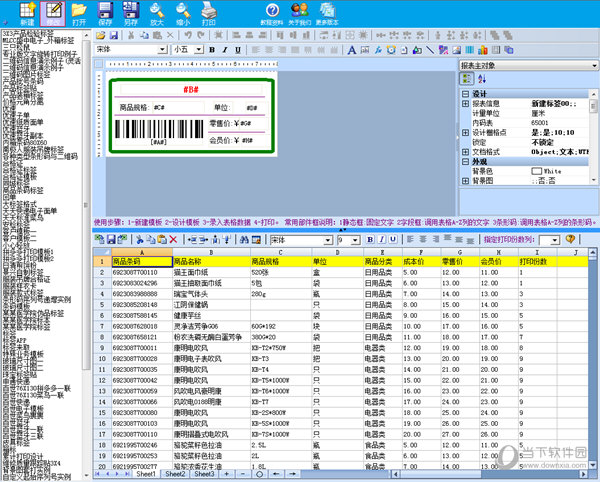Select 关于我们 (About Us) button
600x482 pixels.
coord(298,12)
